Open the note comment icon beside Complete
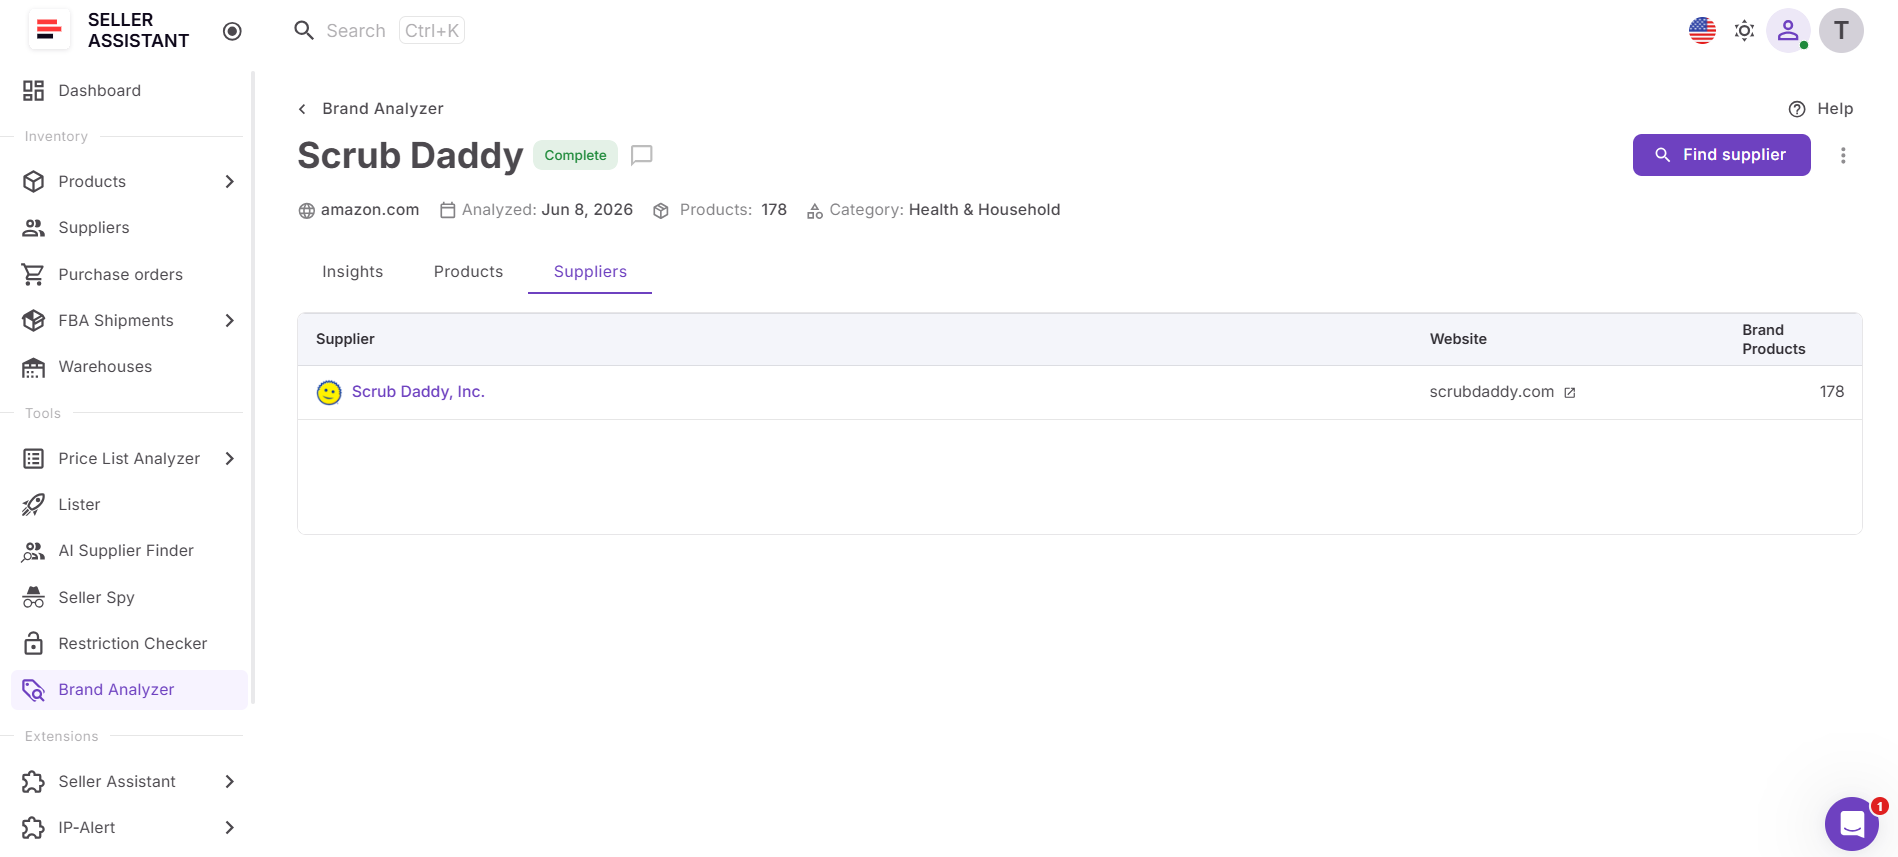The height and width of the screenshot is (857, 1898). (642, 156)
